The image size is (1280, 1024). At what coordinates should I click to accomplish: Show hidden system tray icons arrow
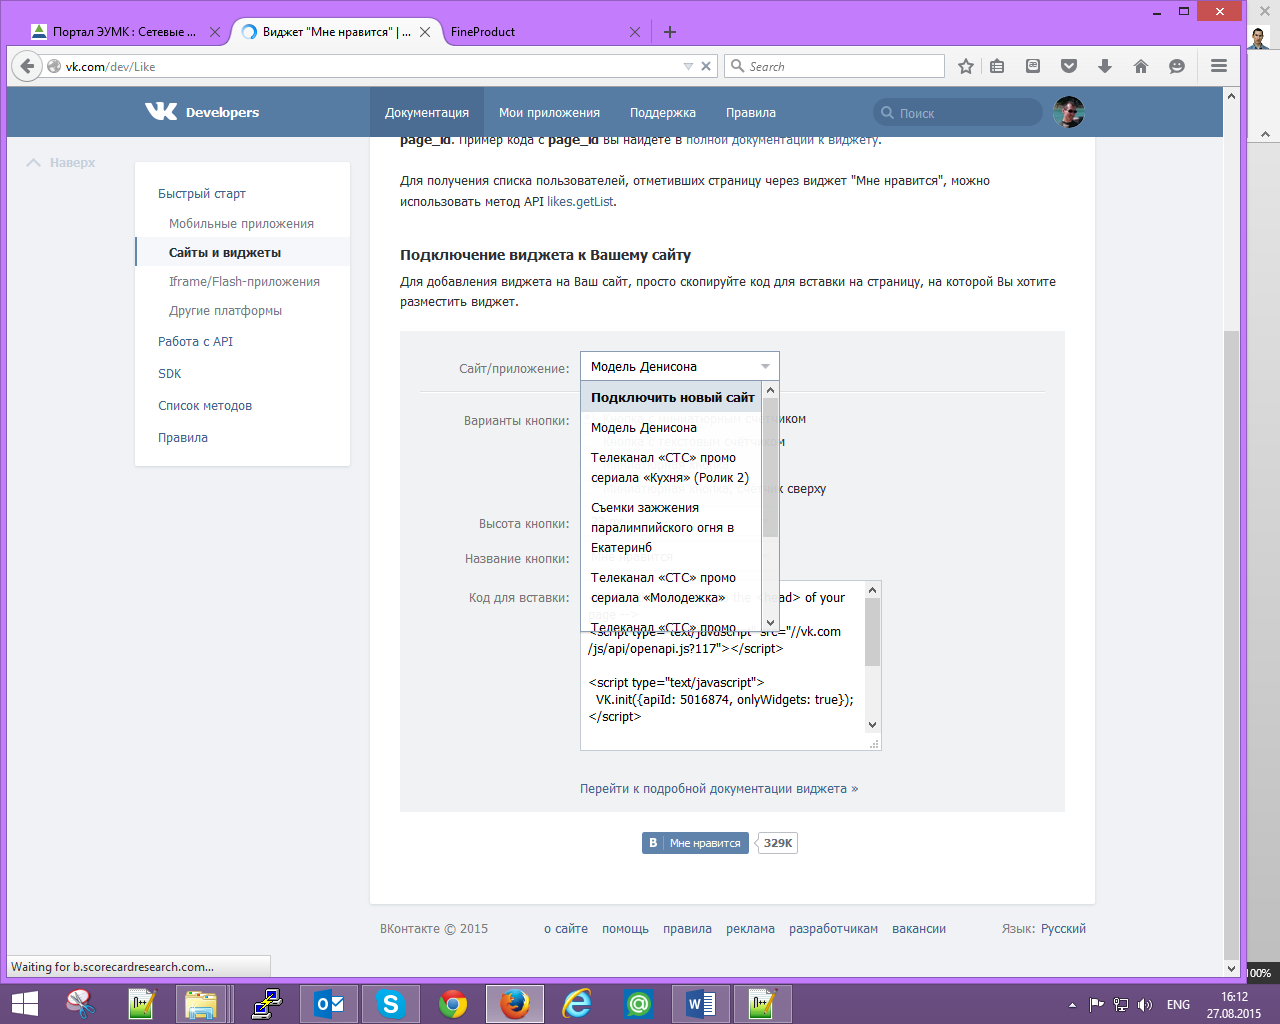(x=1072, y=1004)
